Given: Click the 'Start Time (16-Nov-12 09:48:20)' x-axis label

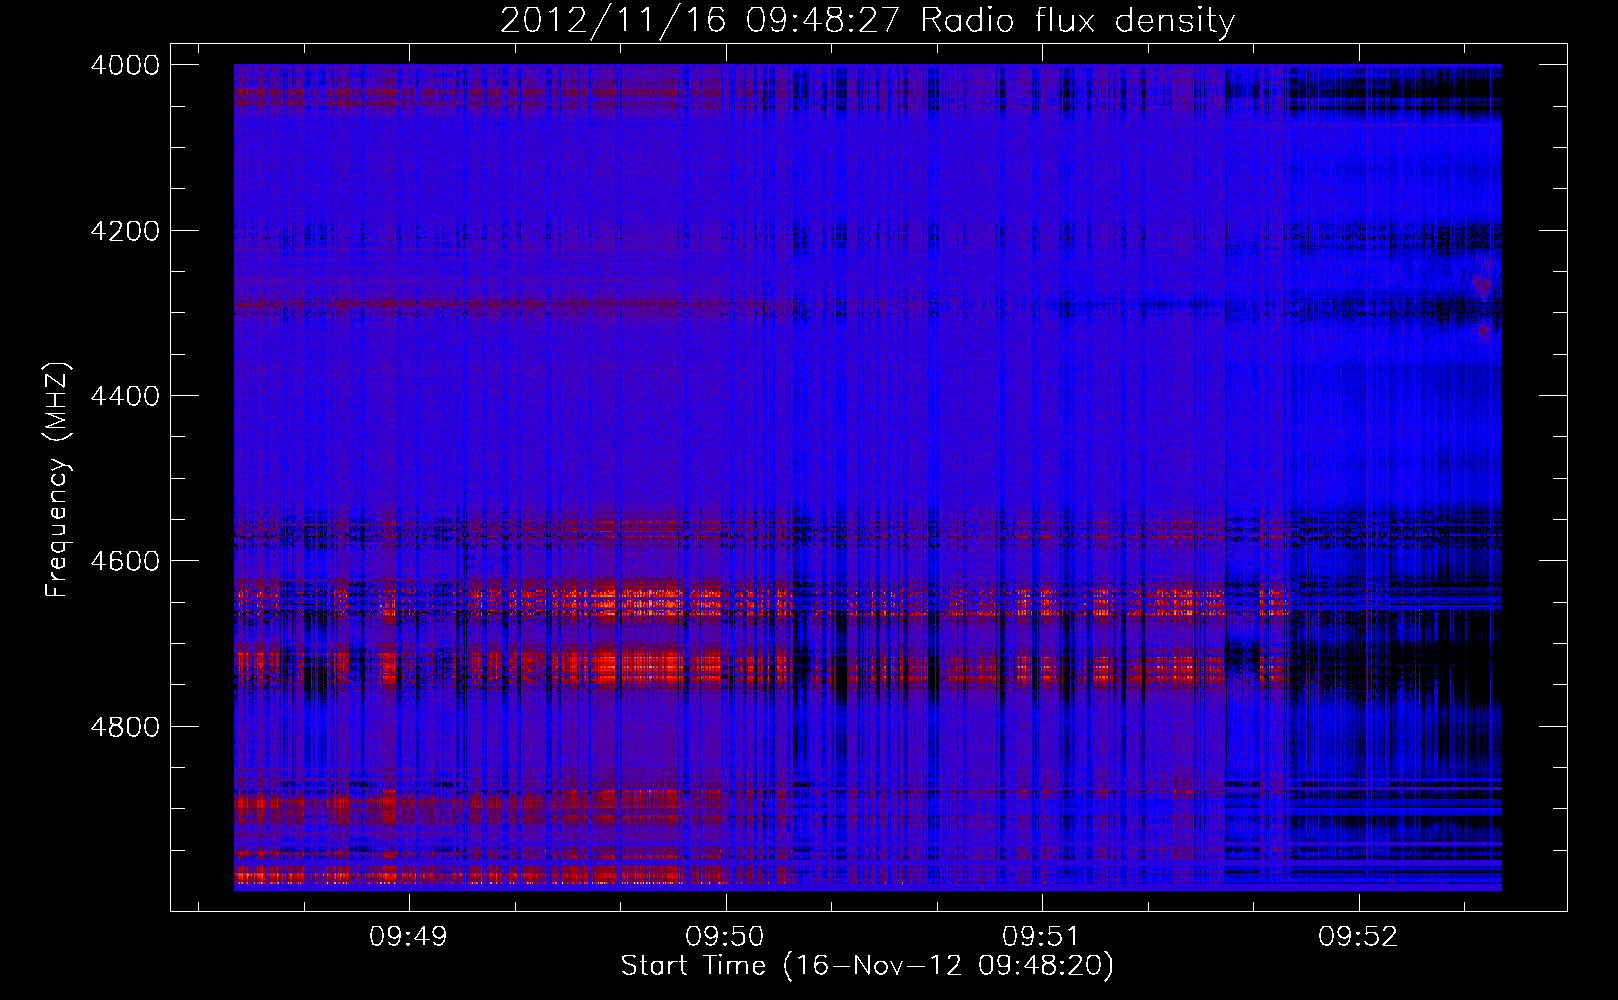Looking at the screenshot, I should (867, 966).
